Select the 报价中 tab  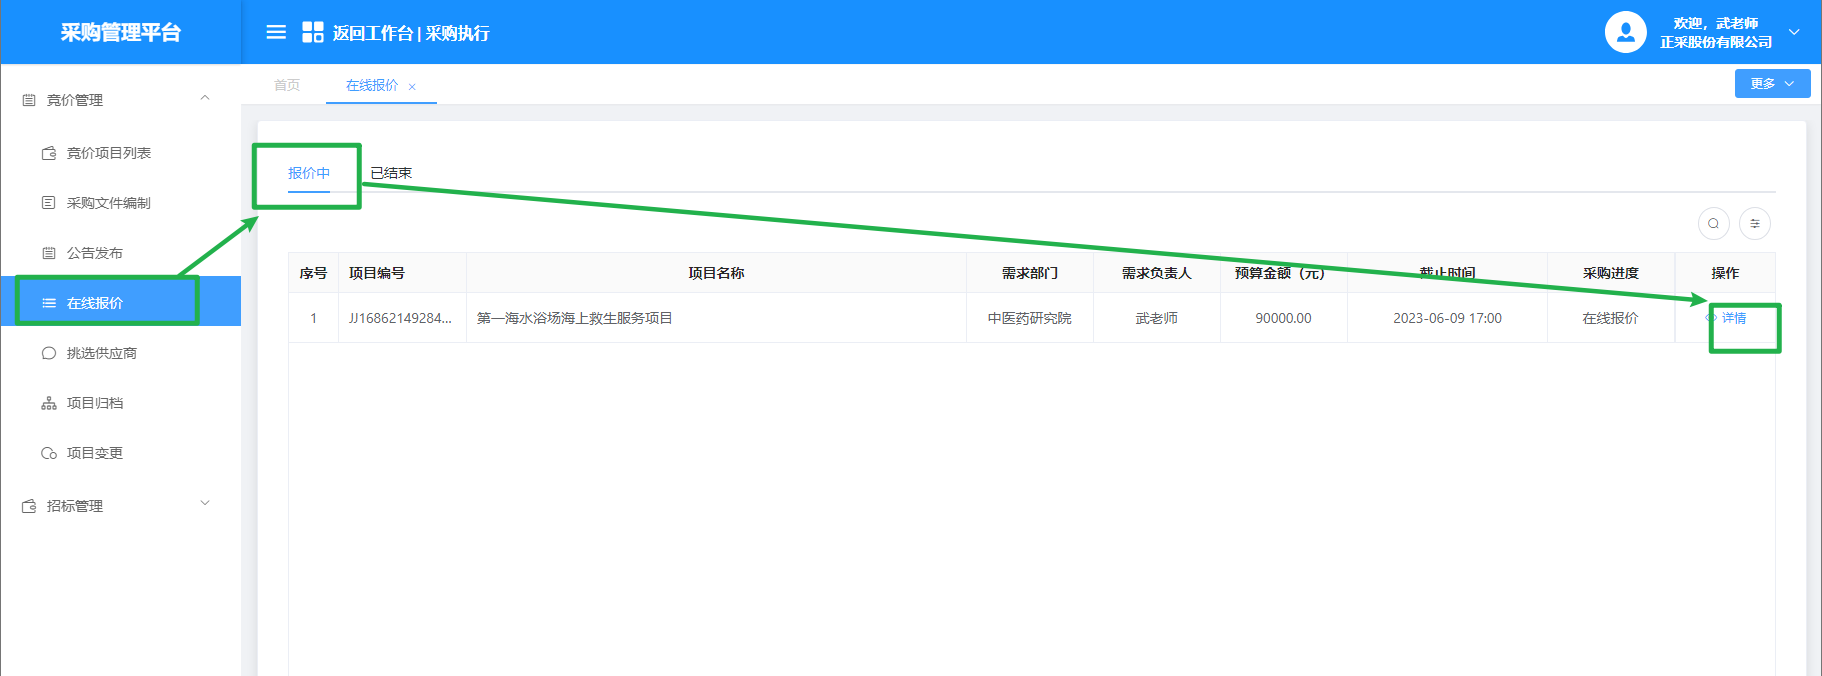[x=309, y=173]
